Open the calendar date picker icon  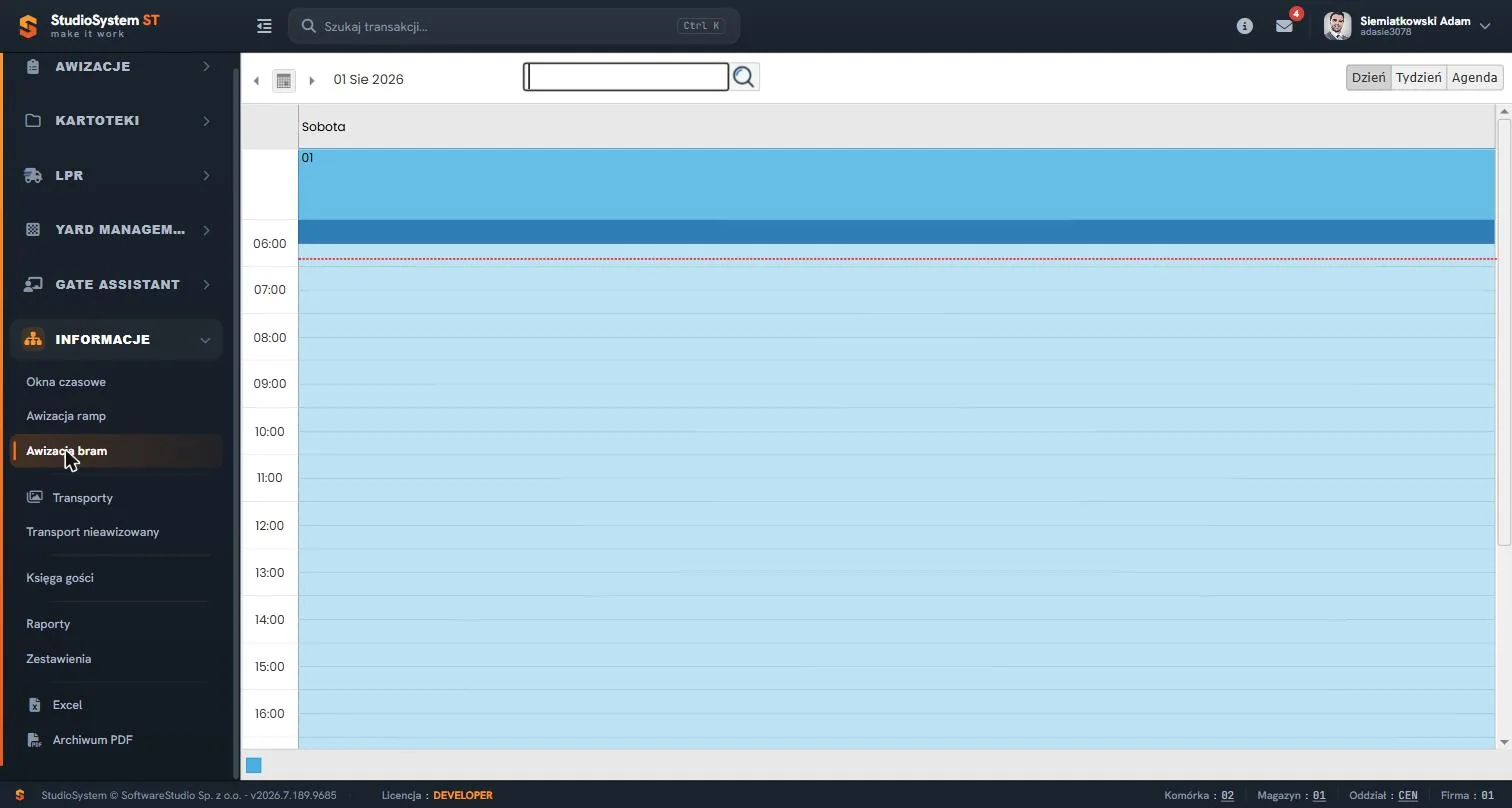[284, 80]
